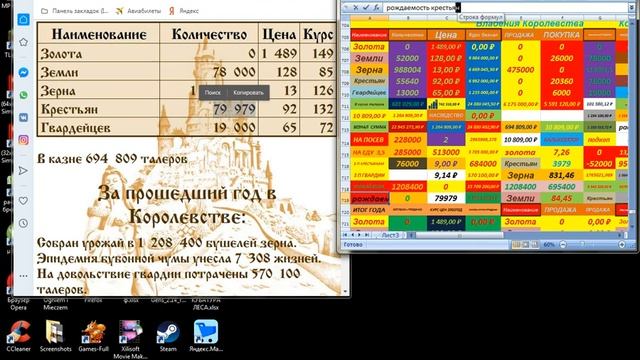Choose Поиск in the selection popup
640x360 pixels.
pyautogui.click(x=212, y=93)
